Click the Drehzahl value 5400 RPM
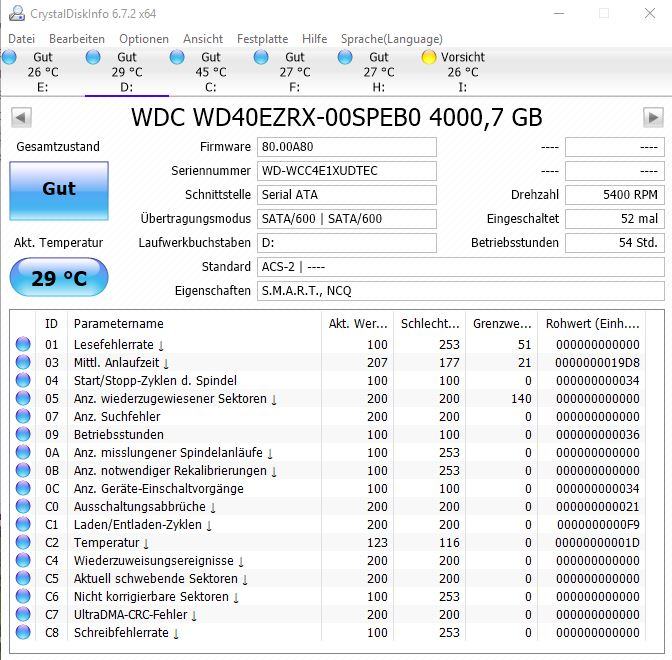The image size is (672, 660). [615, 195]
